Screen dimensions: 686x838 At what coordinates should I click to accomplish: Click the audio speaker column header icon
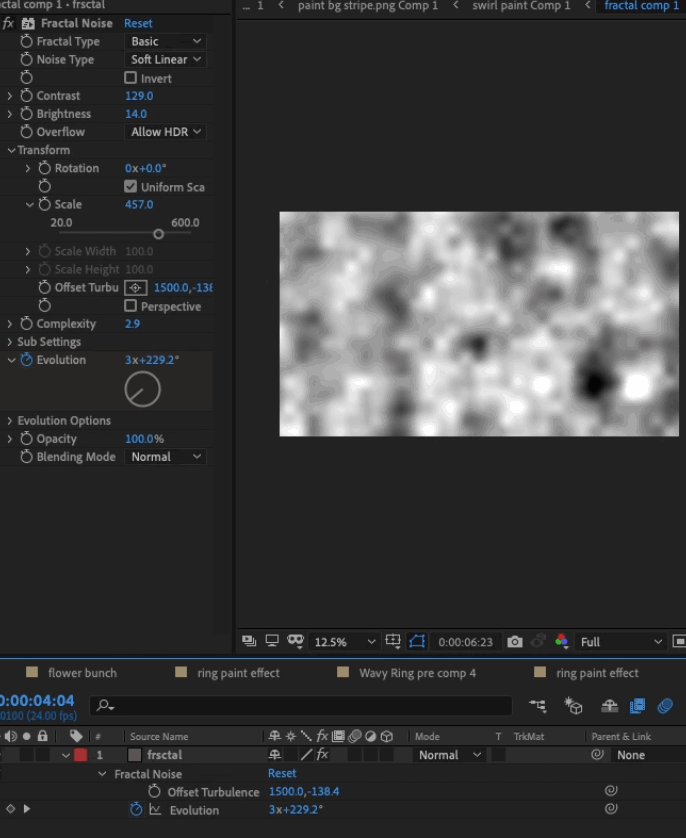coord(11,736)
